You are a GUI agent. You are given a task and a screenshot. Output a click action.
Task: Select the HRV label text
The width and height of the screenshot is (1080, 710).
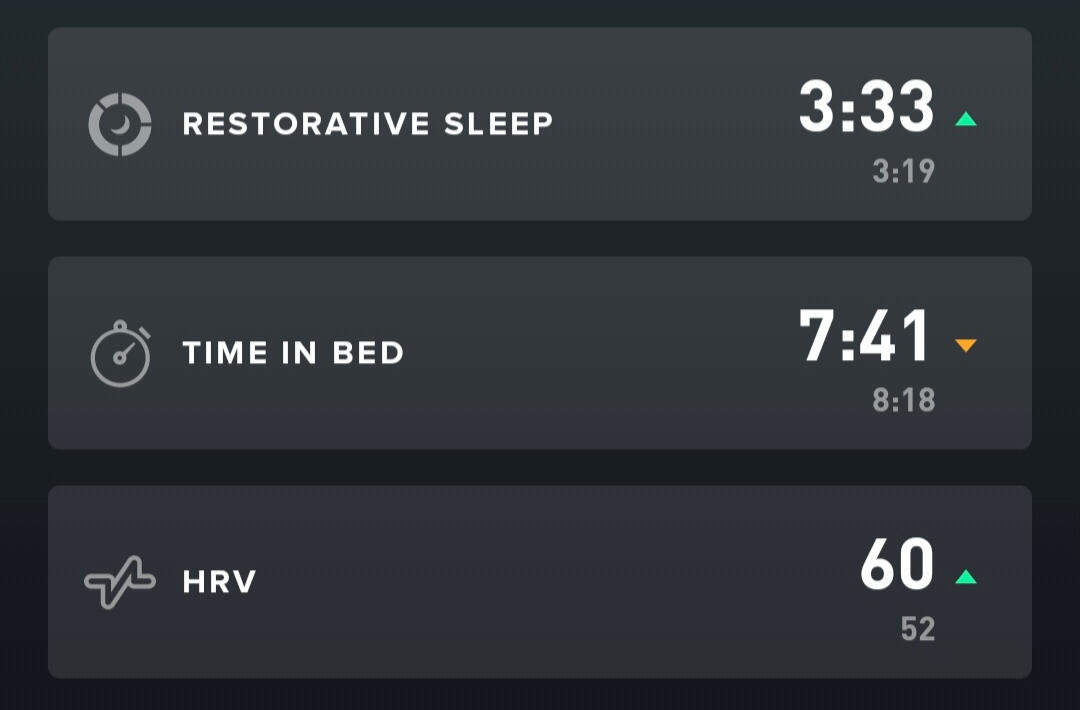click(x=219, y=582)
